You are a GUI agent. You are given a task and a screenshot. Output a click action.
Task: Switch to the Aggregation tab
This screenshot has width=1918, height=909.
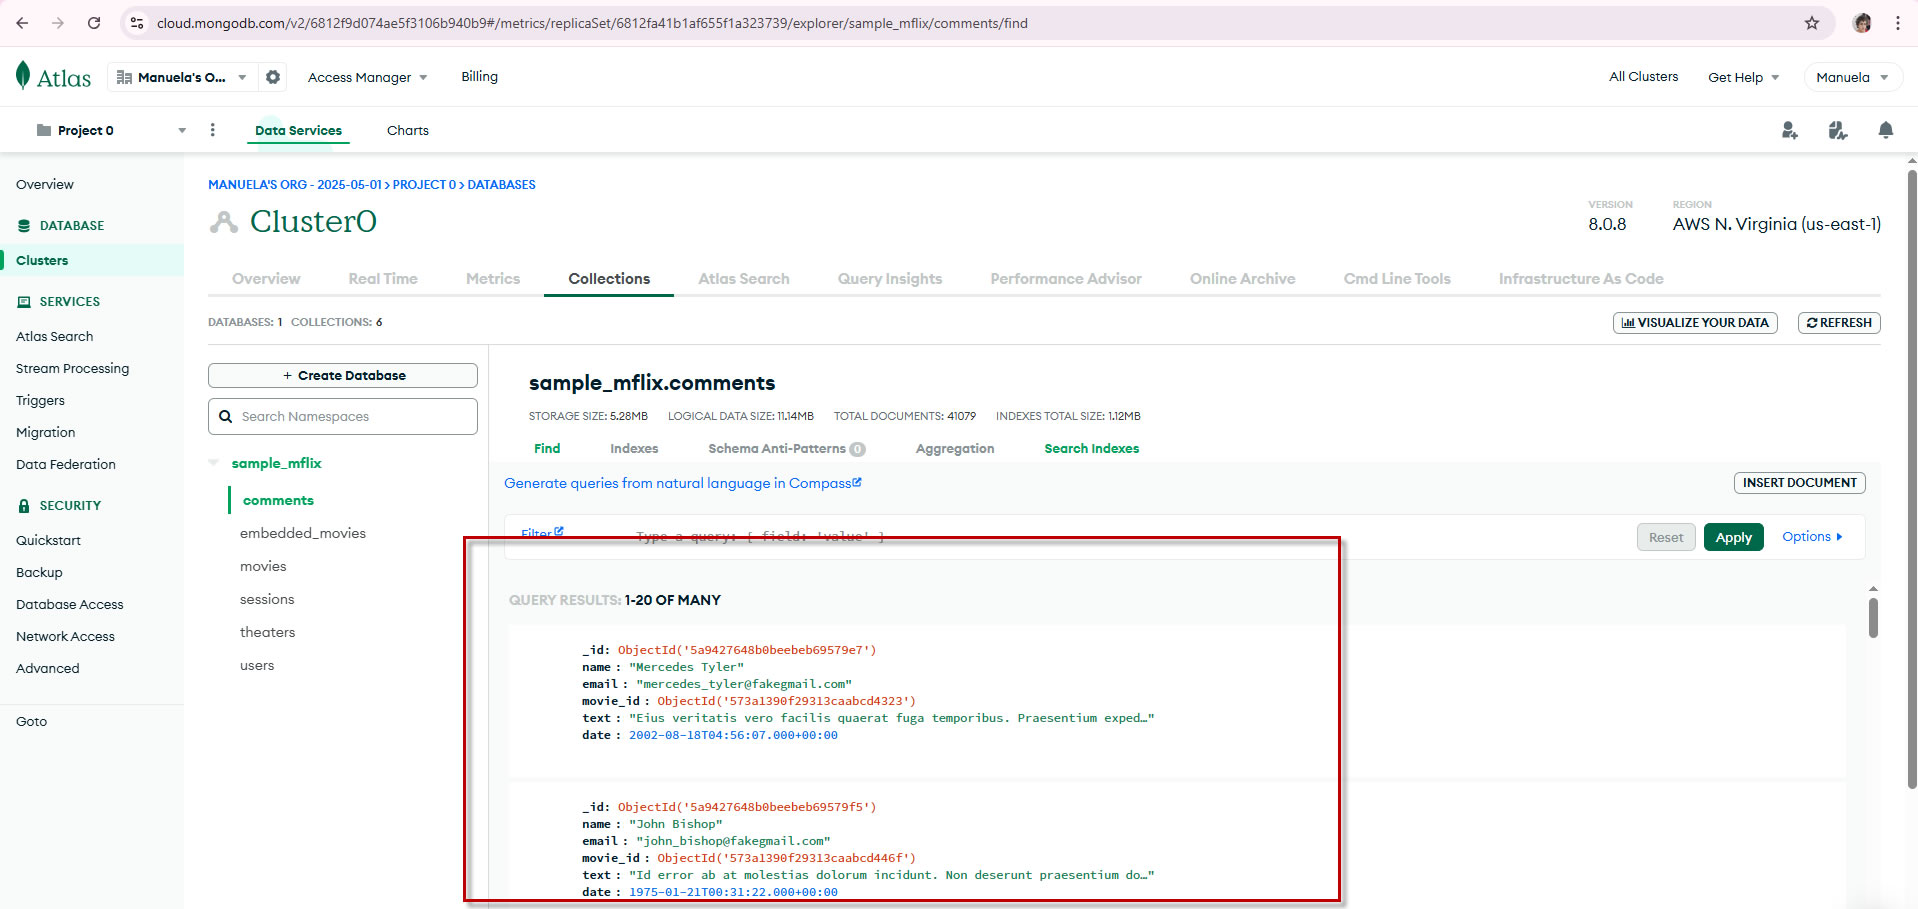[x=955, y=449]
